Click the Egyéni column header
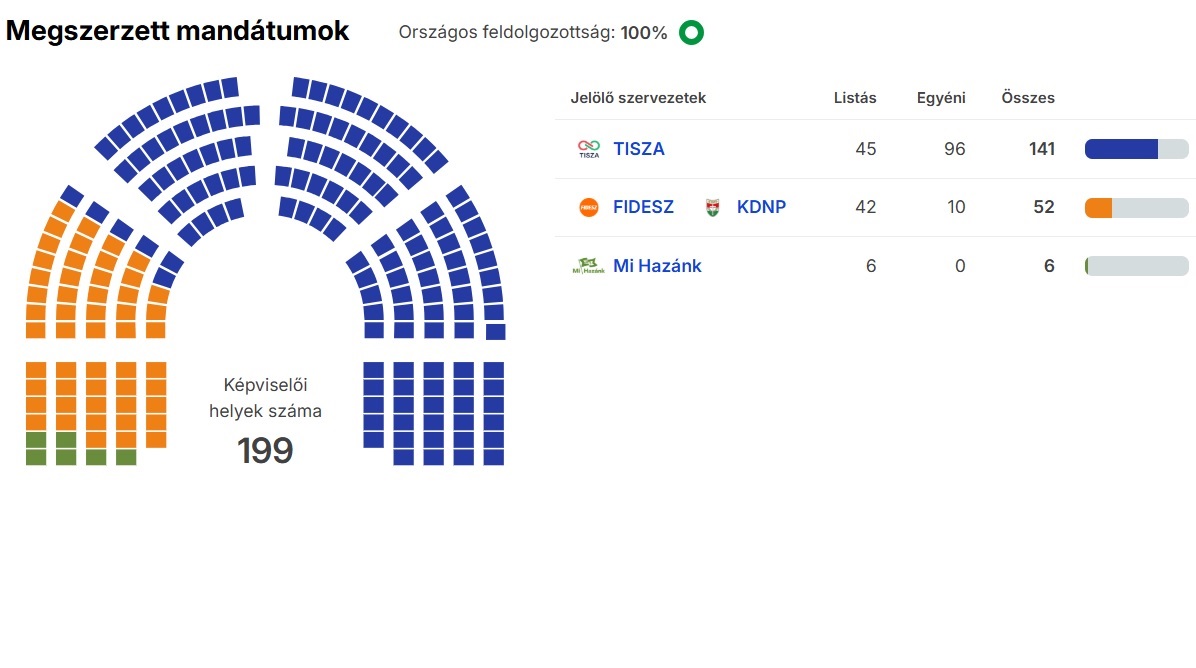 [941, 98]
